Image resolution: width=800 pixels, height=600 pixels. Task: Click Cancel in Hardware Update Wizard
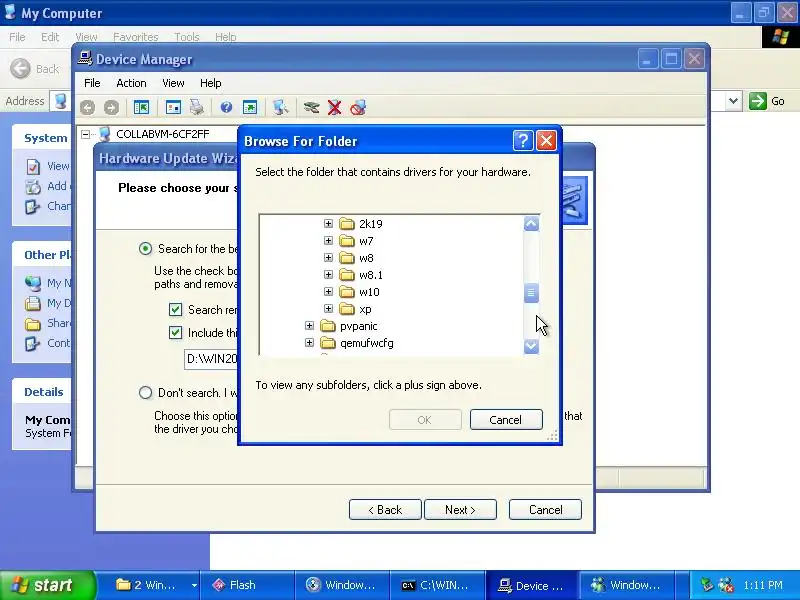(545, 510)
